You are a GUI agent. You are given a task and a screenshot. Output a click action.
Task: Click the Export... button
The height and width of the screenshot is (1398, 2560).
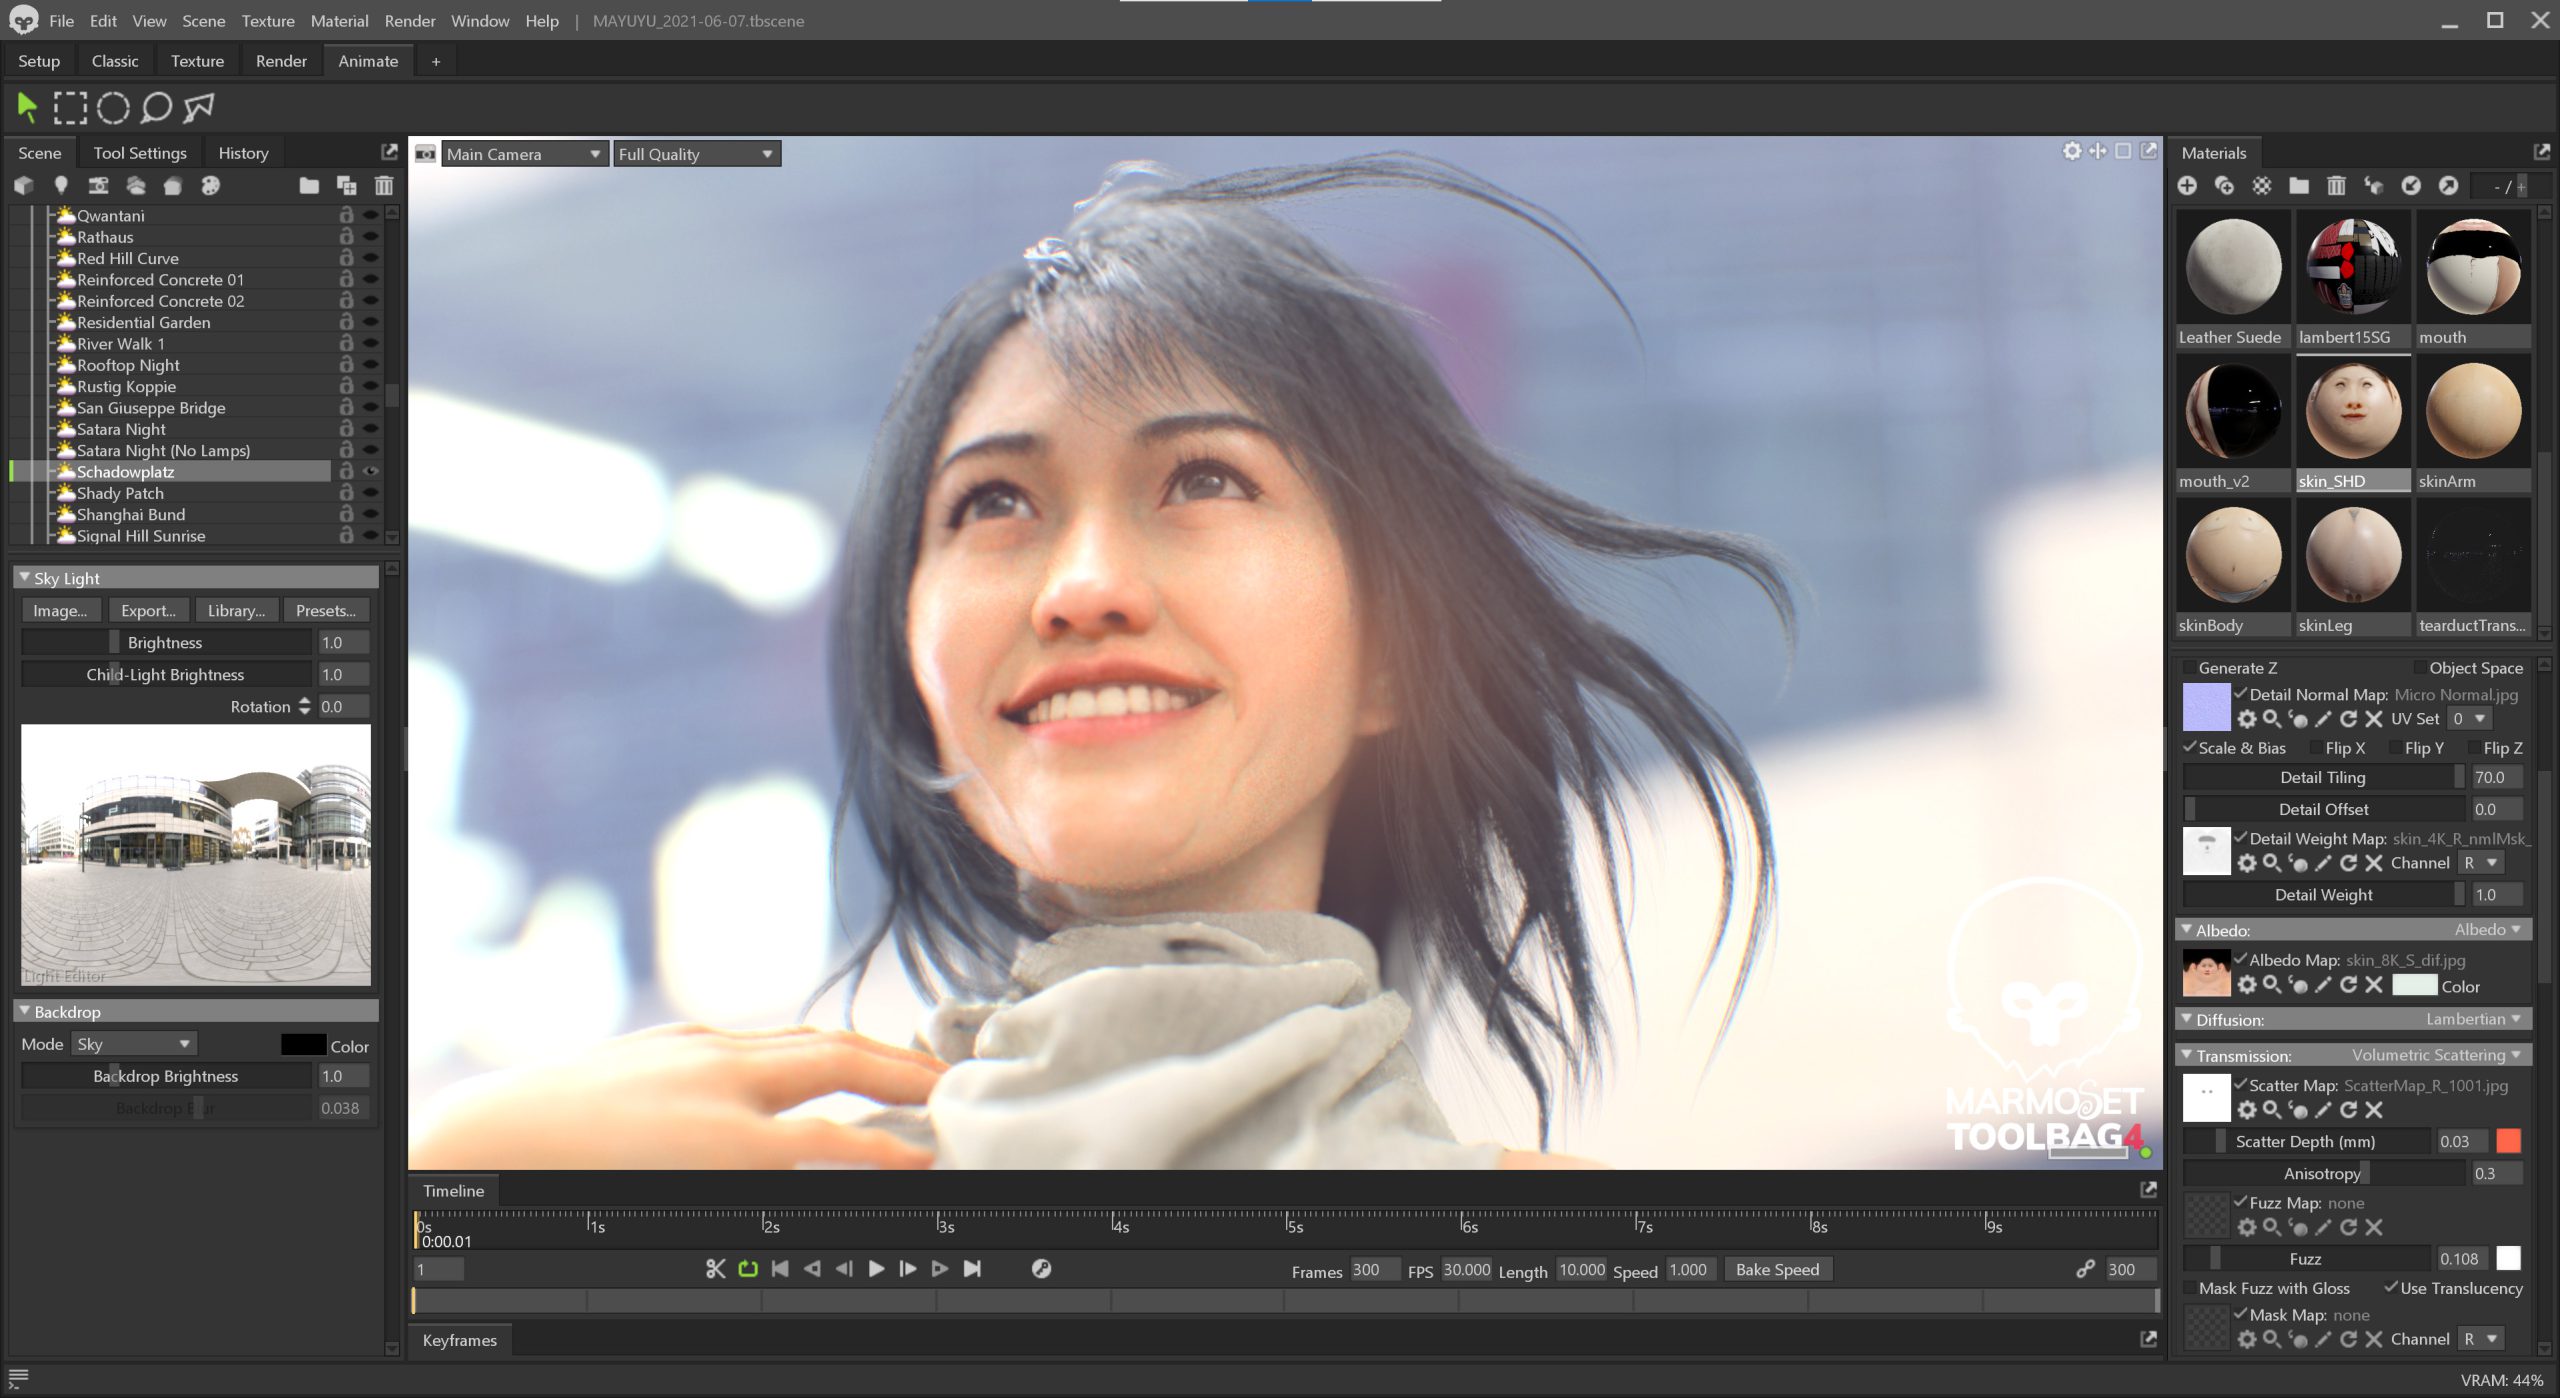tap(148, 611)
